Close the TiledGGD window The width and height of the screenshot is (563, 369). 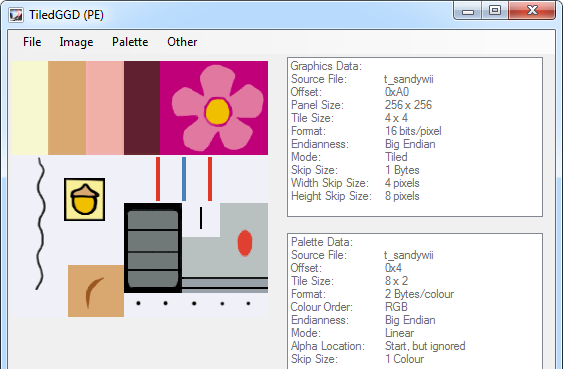(x=532, y=11)
